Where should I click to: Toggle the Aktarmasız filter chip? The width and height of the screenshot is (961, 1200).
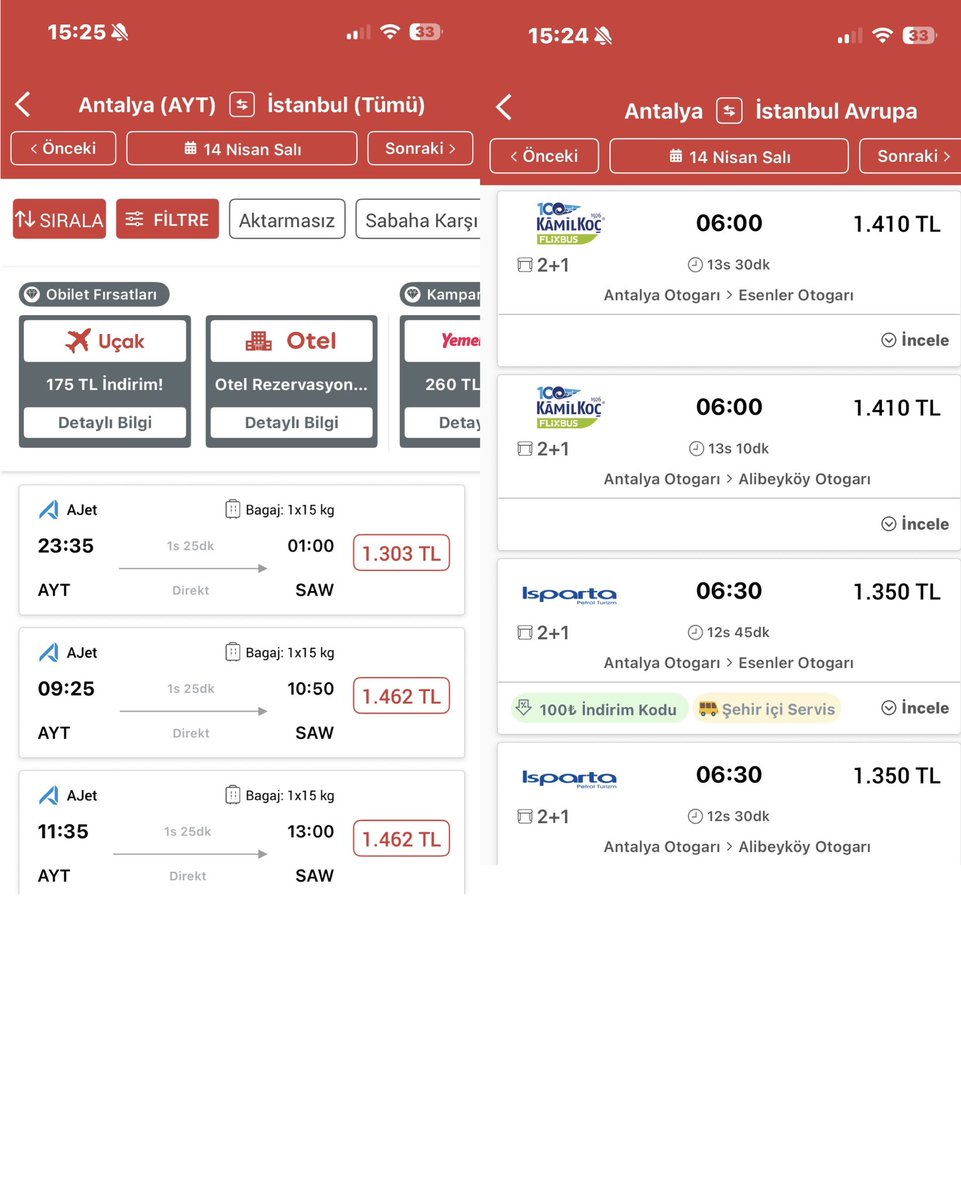pyautogui.click(x=287, y=219)
